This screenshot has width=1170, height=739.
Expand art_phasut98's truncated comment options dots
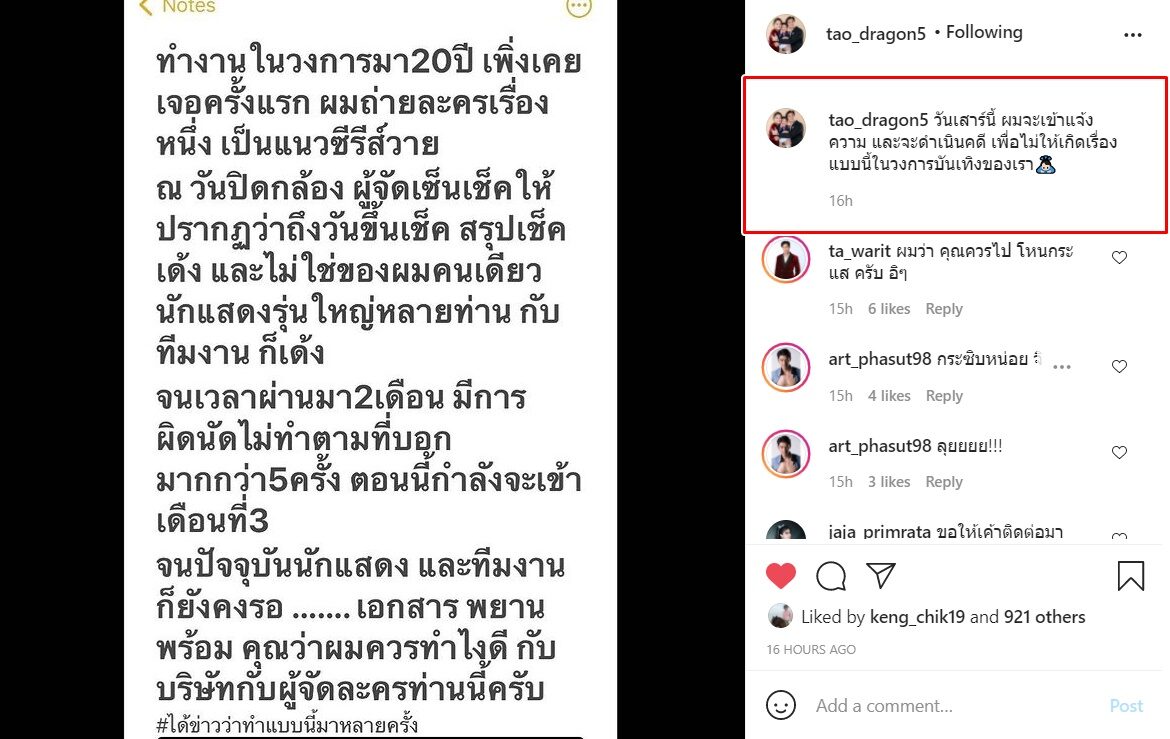click(x=1062, y=367)
